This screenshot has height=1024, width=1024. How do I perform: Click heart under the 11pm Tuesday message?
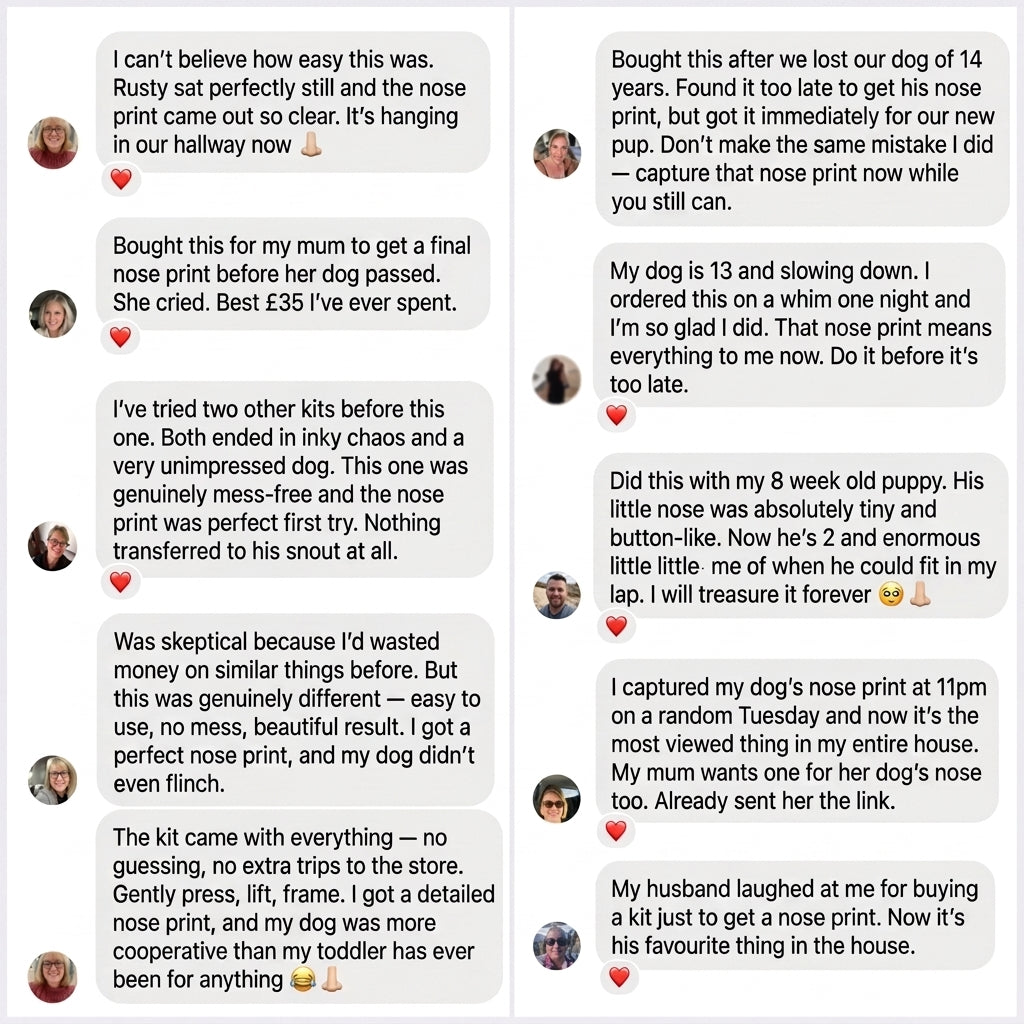click(x=616, y=830)
